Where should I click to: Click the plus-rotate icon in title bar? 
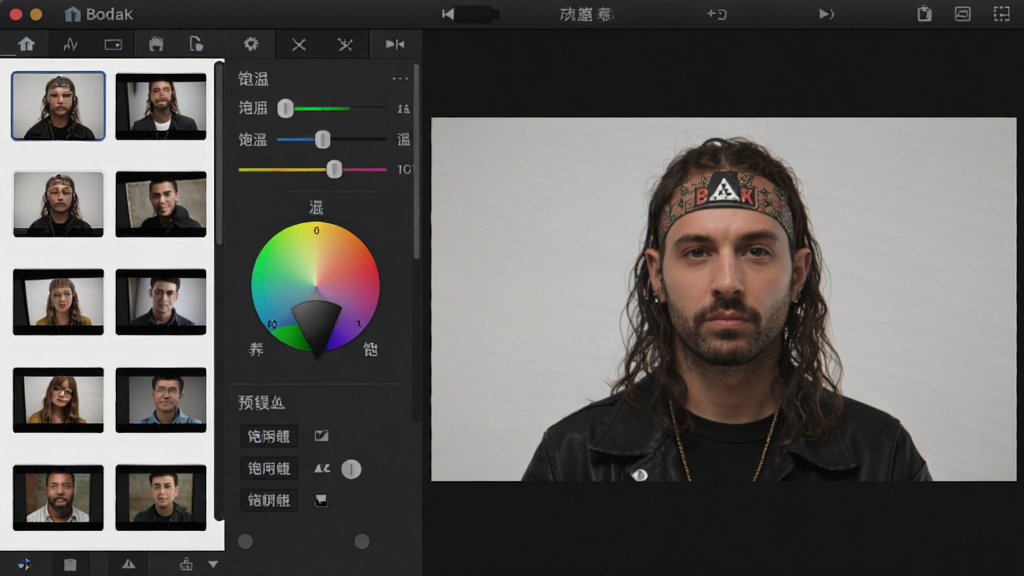point(716,14)
